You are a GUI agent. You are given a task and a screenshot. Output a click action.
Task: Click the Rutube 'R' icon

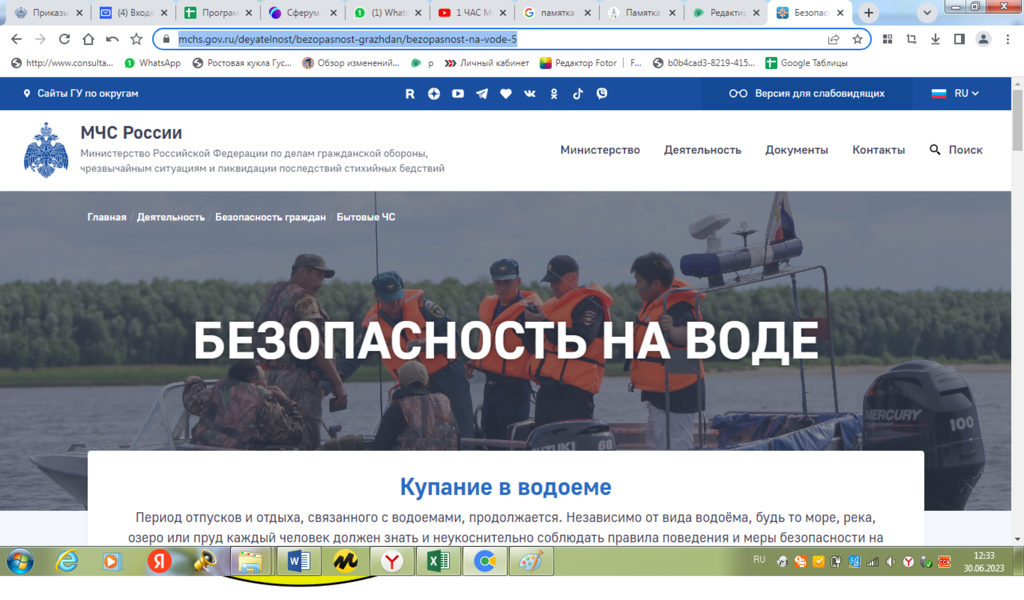(x=410, y=93)
